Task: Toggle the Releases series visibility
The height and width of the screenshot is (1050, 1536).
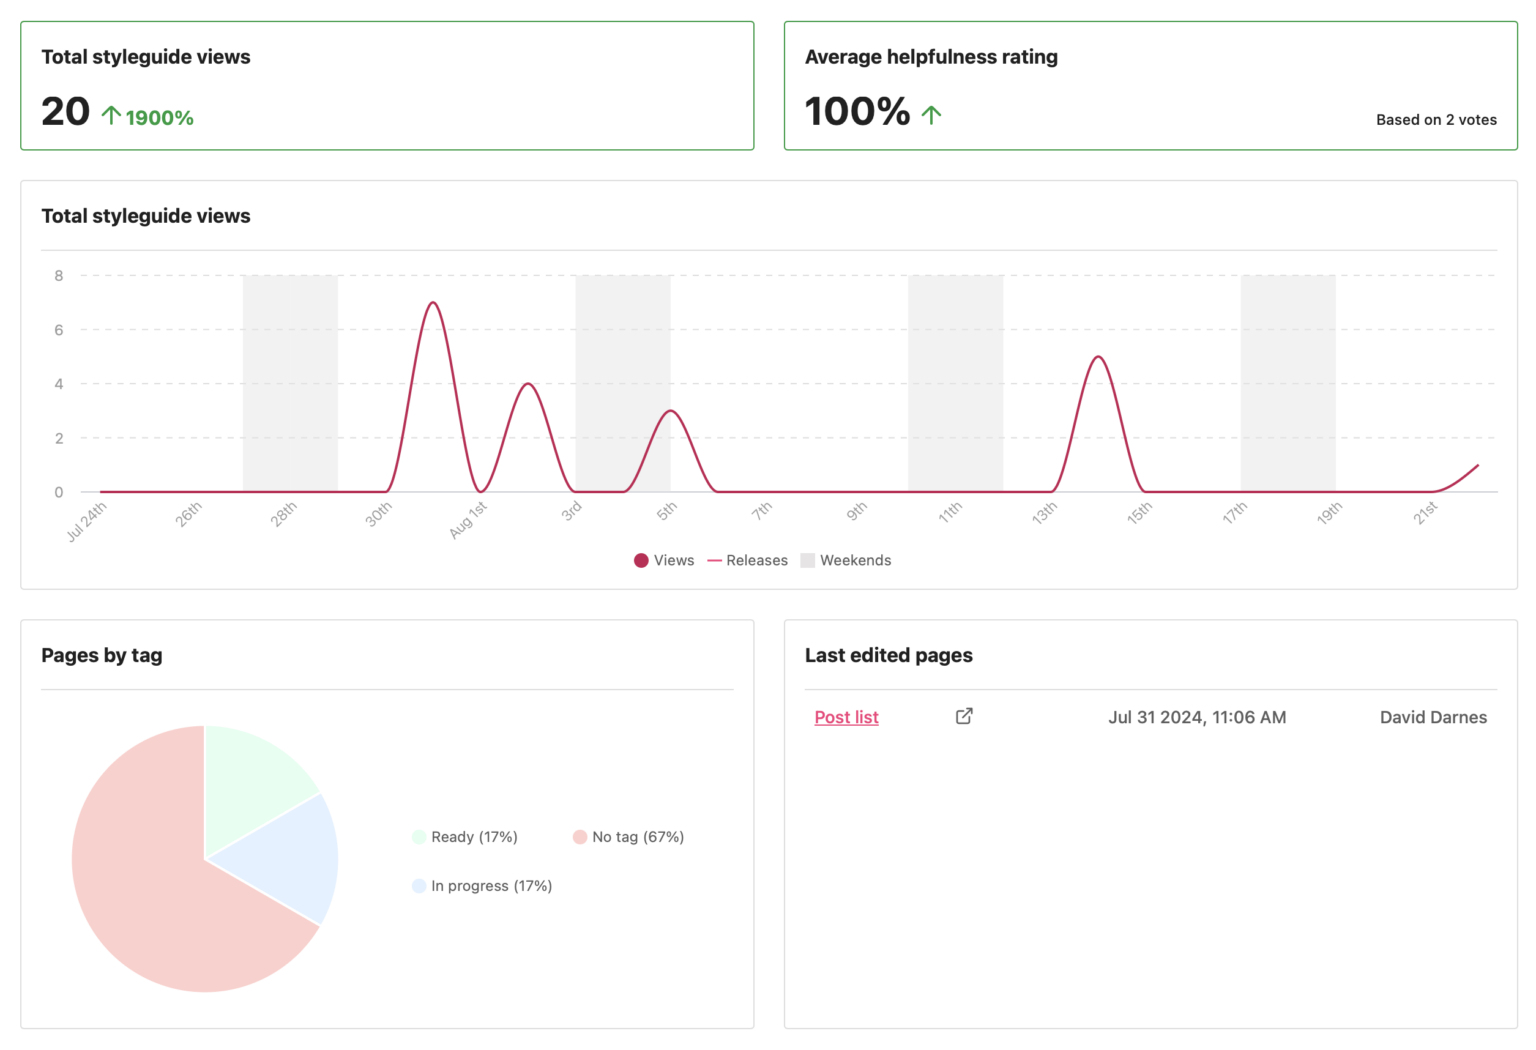Action: [748, 560]
